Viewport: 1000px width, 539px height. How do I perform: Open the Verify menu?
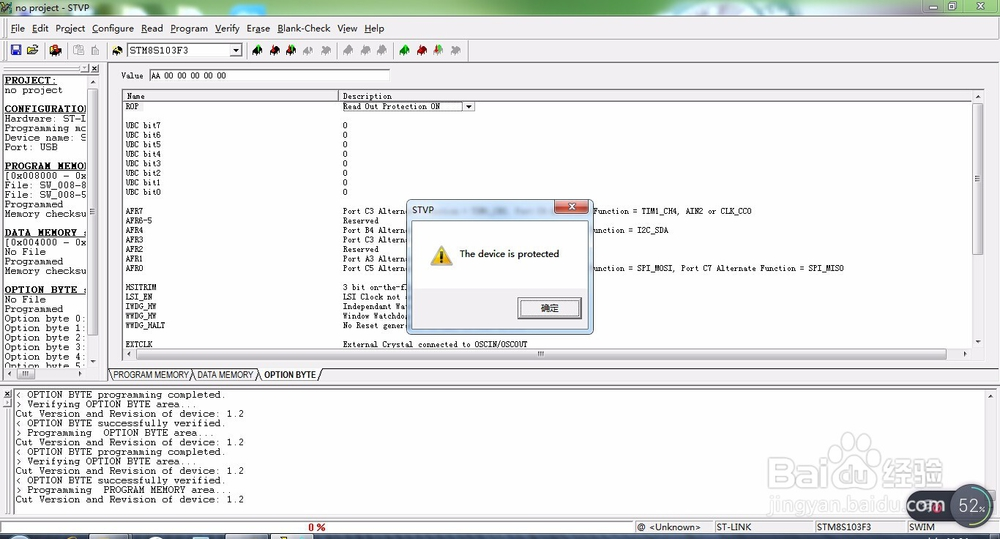227,28
